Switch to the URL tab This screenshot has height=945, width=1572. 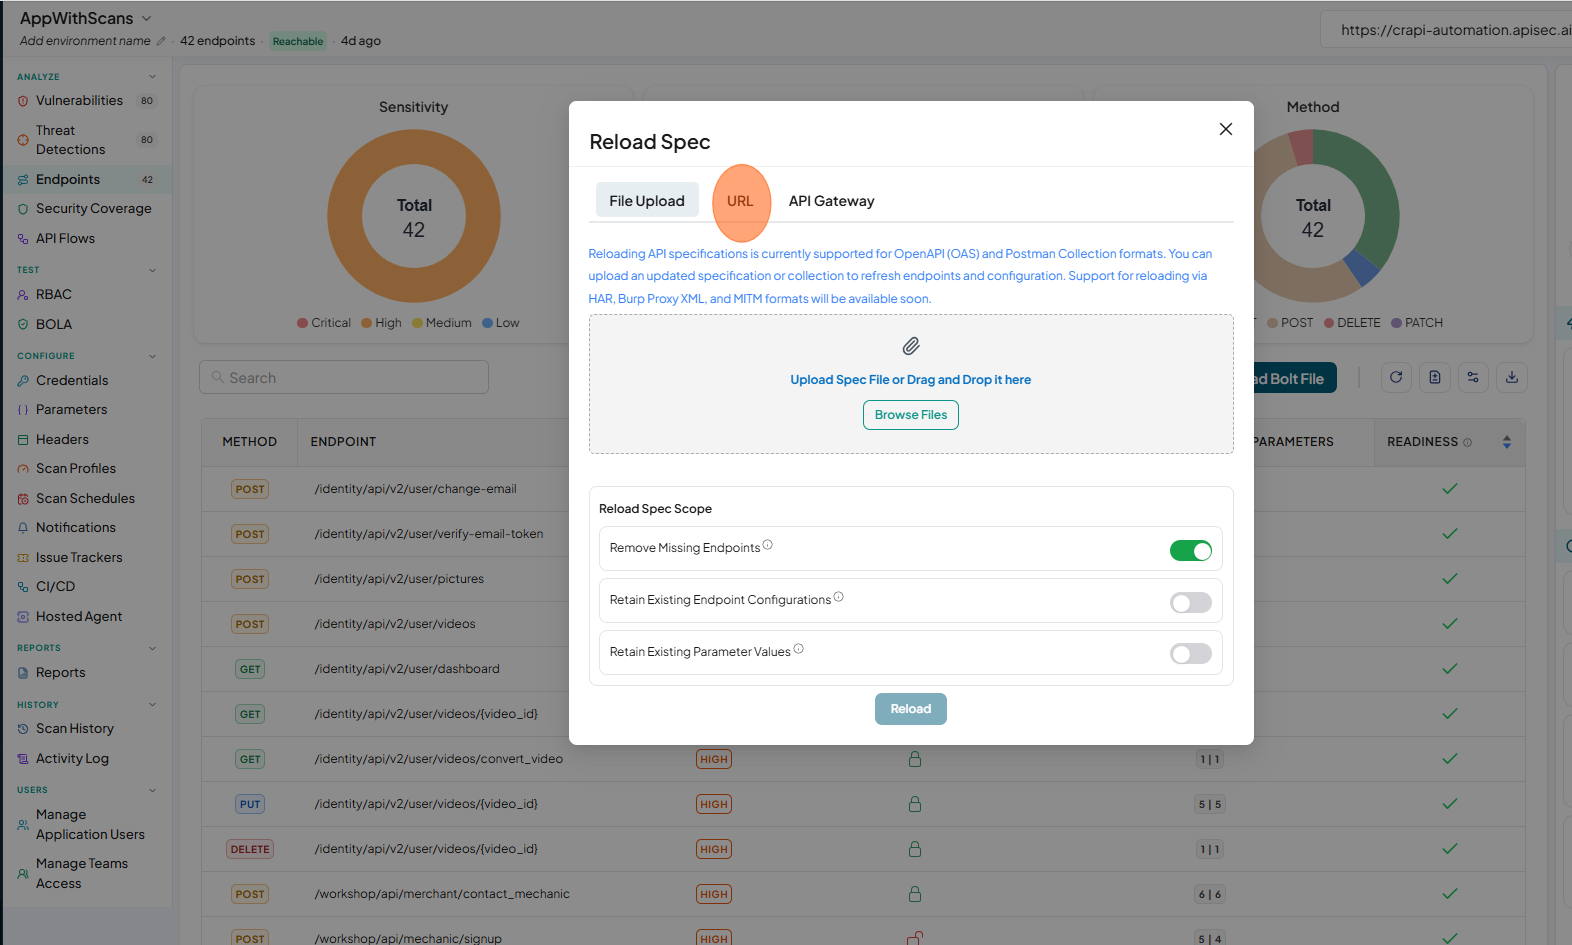(x=740, y=201)
